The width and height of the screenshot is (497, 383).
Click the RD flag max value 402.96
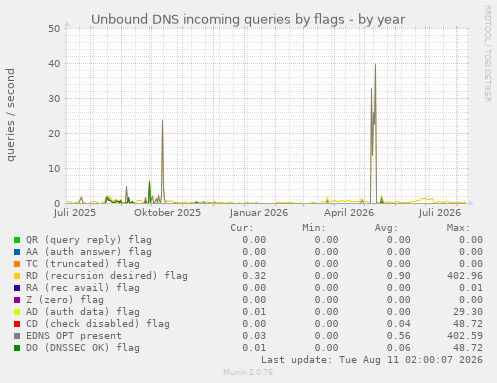(465, 276)
